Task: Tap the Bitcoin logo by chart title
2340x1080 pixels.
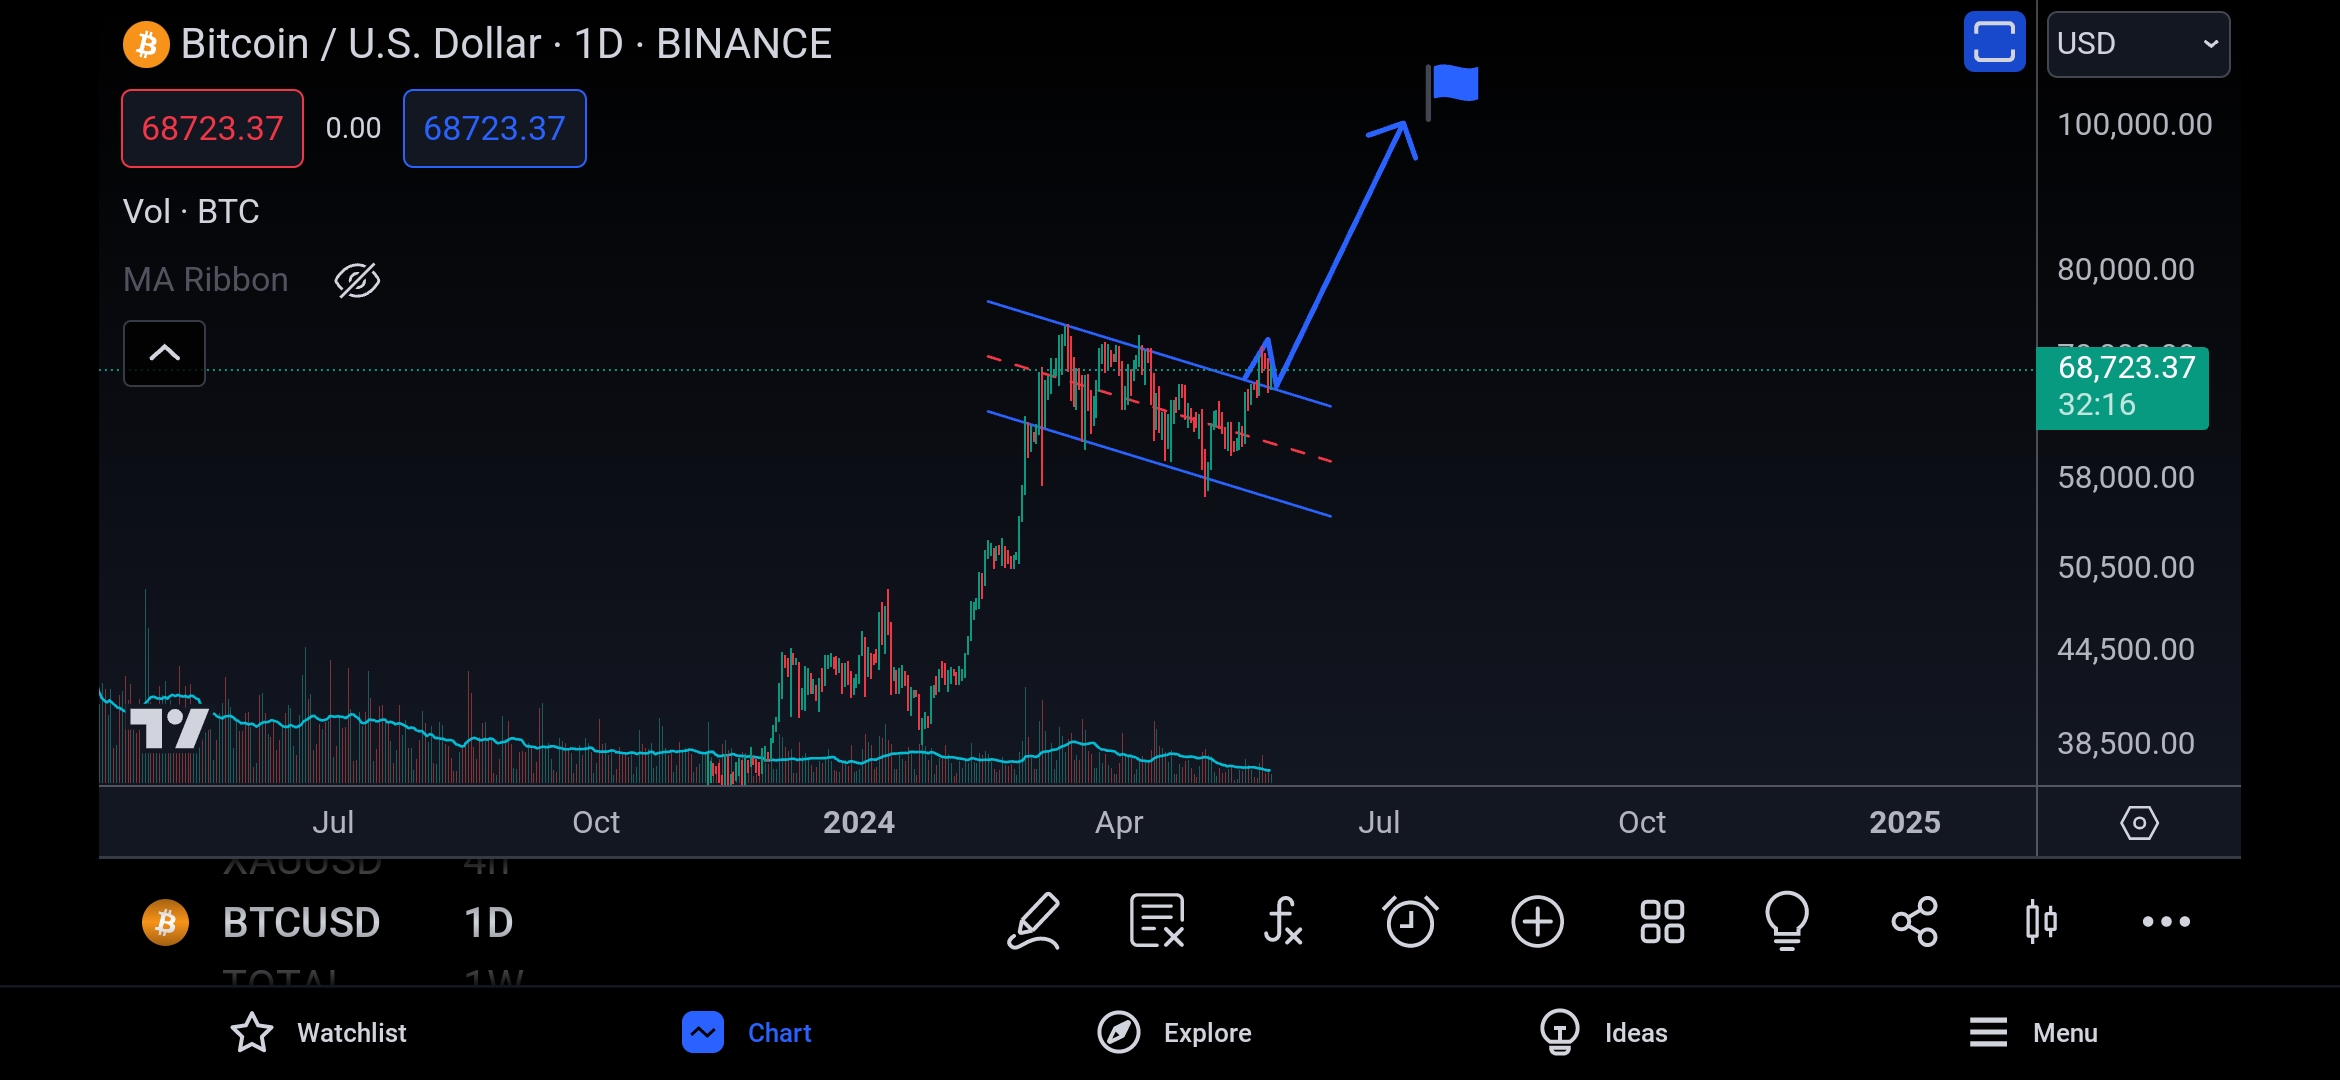Action: click(146, 44)
